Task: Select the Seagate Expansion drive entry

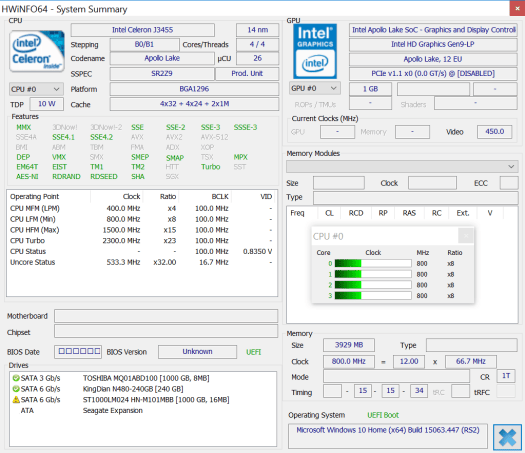Action: [143, 410]
